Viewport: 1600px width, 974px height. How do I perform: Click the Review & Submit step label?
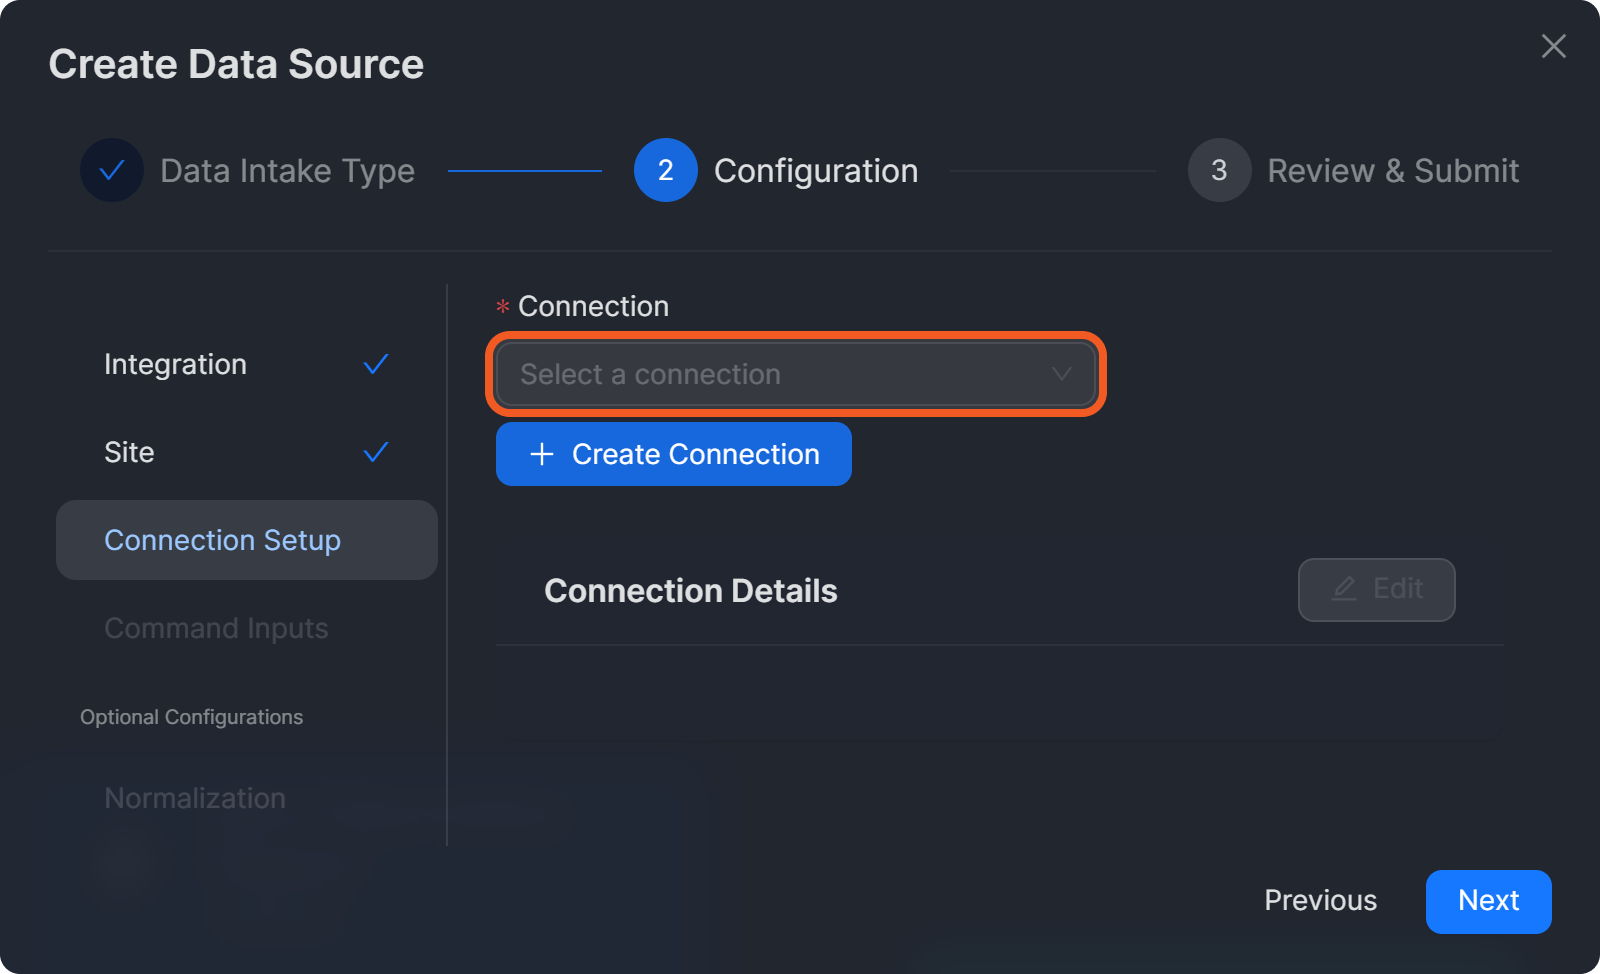pyautogui.click(x=1393, y=171)
